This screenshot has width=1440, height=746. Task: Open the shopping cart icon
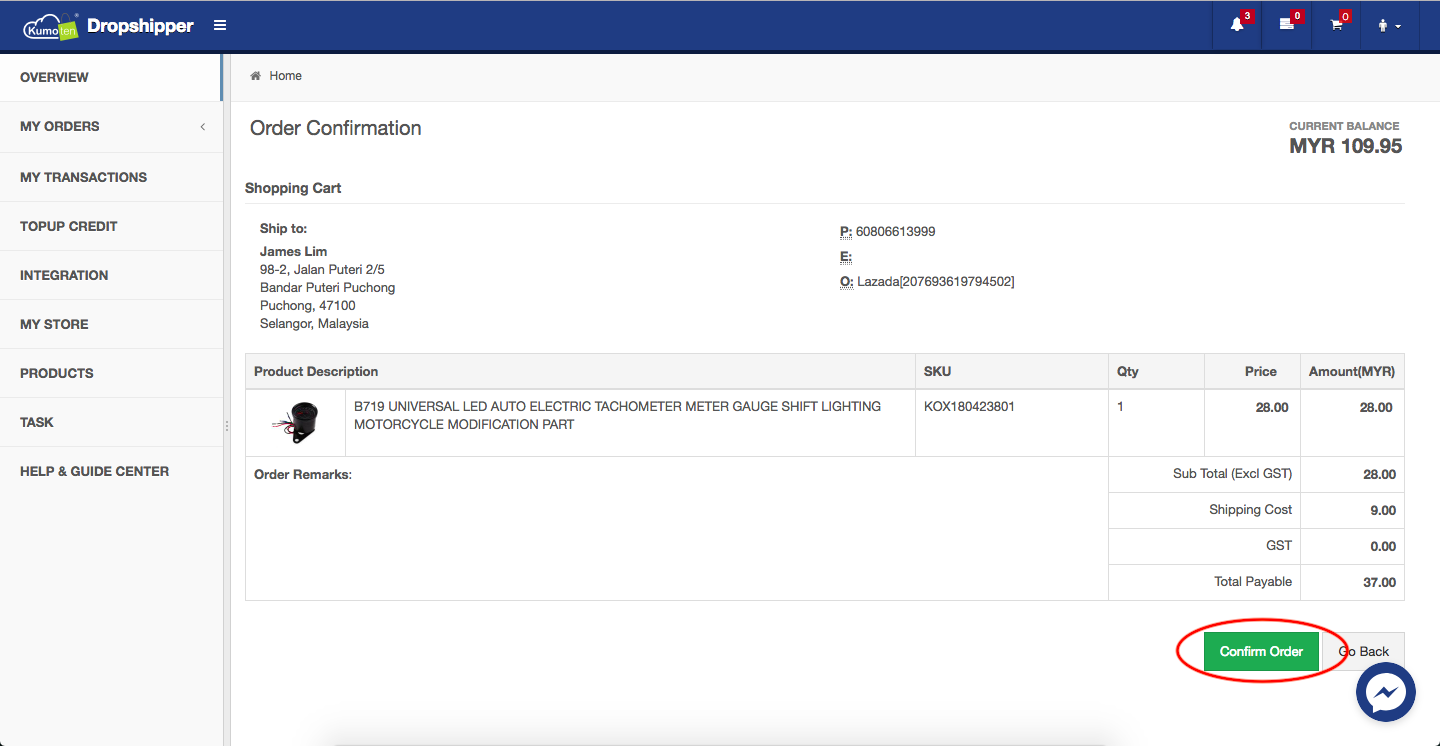click(1336, 25)
